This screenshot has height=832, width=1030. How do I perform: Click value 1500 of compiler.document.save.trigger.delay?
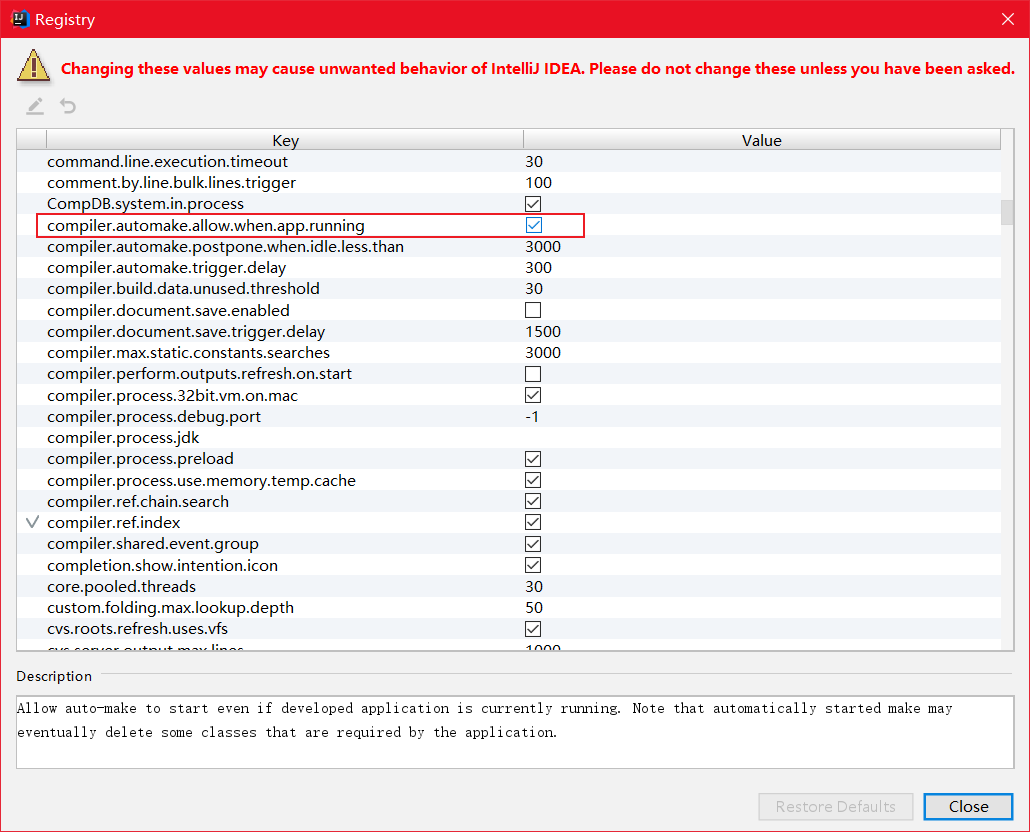(x=543, y=332)
